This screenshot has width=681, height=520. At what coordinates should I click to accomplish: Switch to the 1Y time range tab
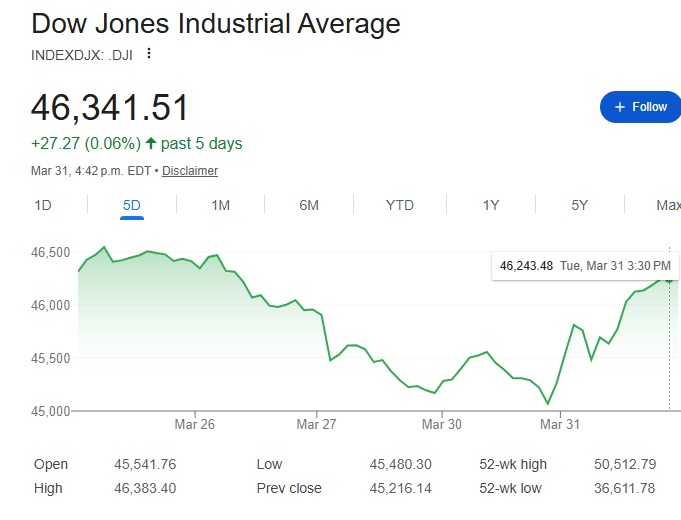pos(491,205)
